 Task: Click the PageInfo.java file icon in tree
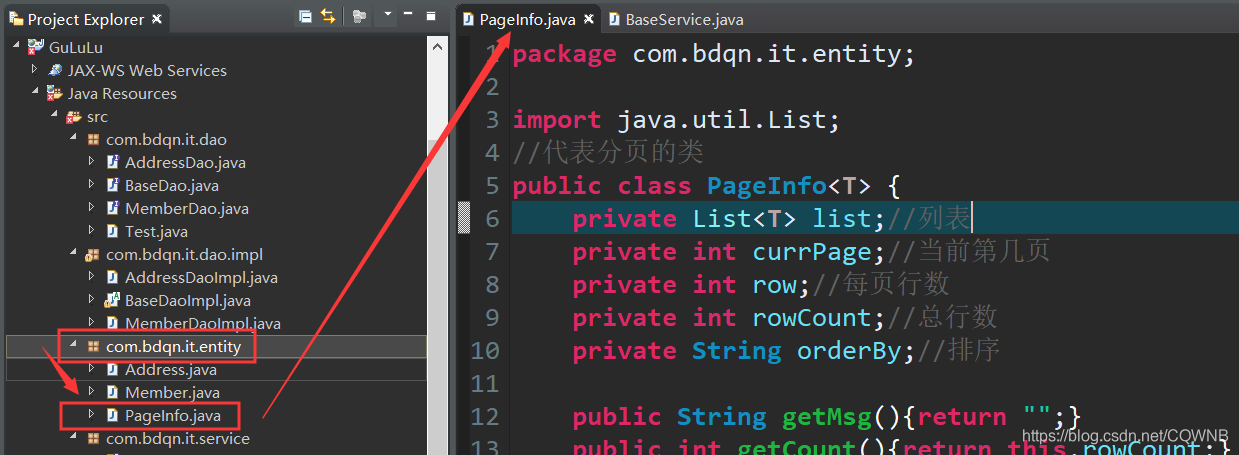coord(112,415)
